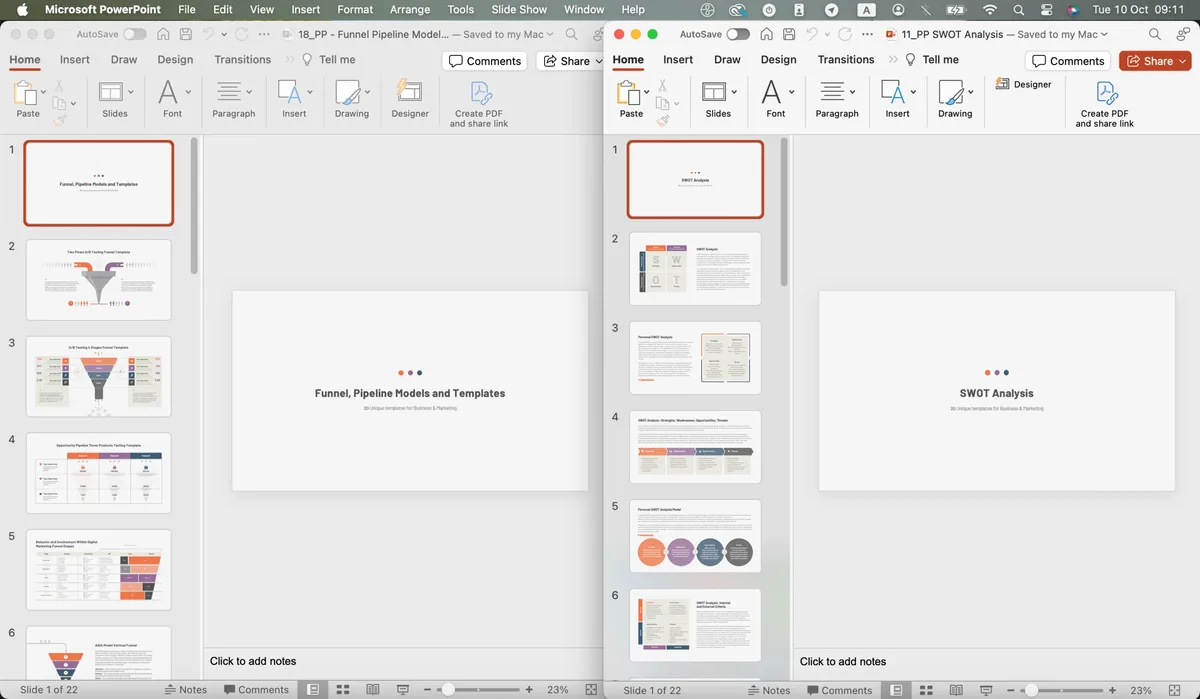
Task: Toggle Notes pane in Funnel window status bar
Action: 185,690
